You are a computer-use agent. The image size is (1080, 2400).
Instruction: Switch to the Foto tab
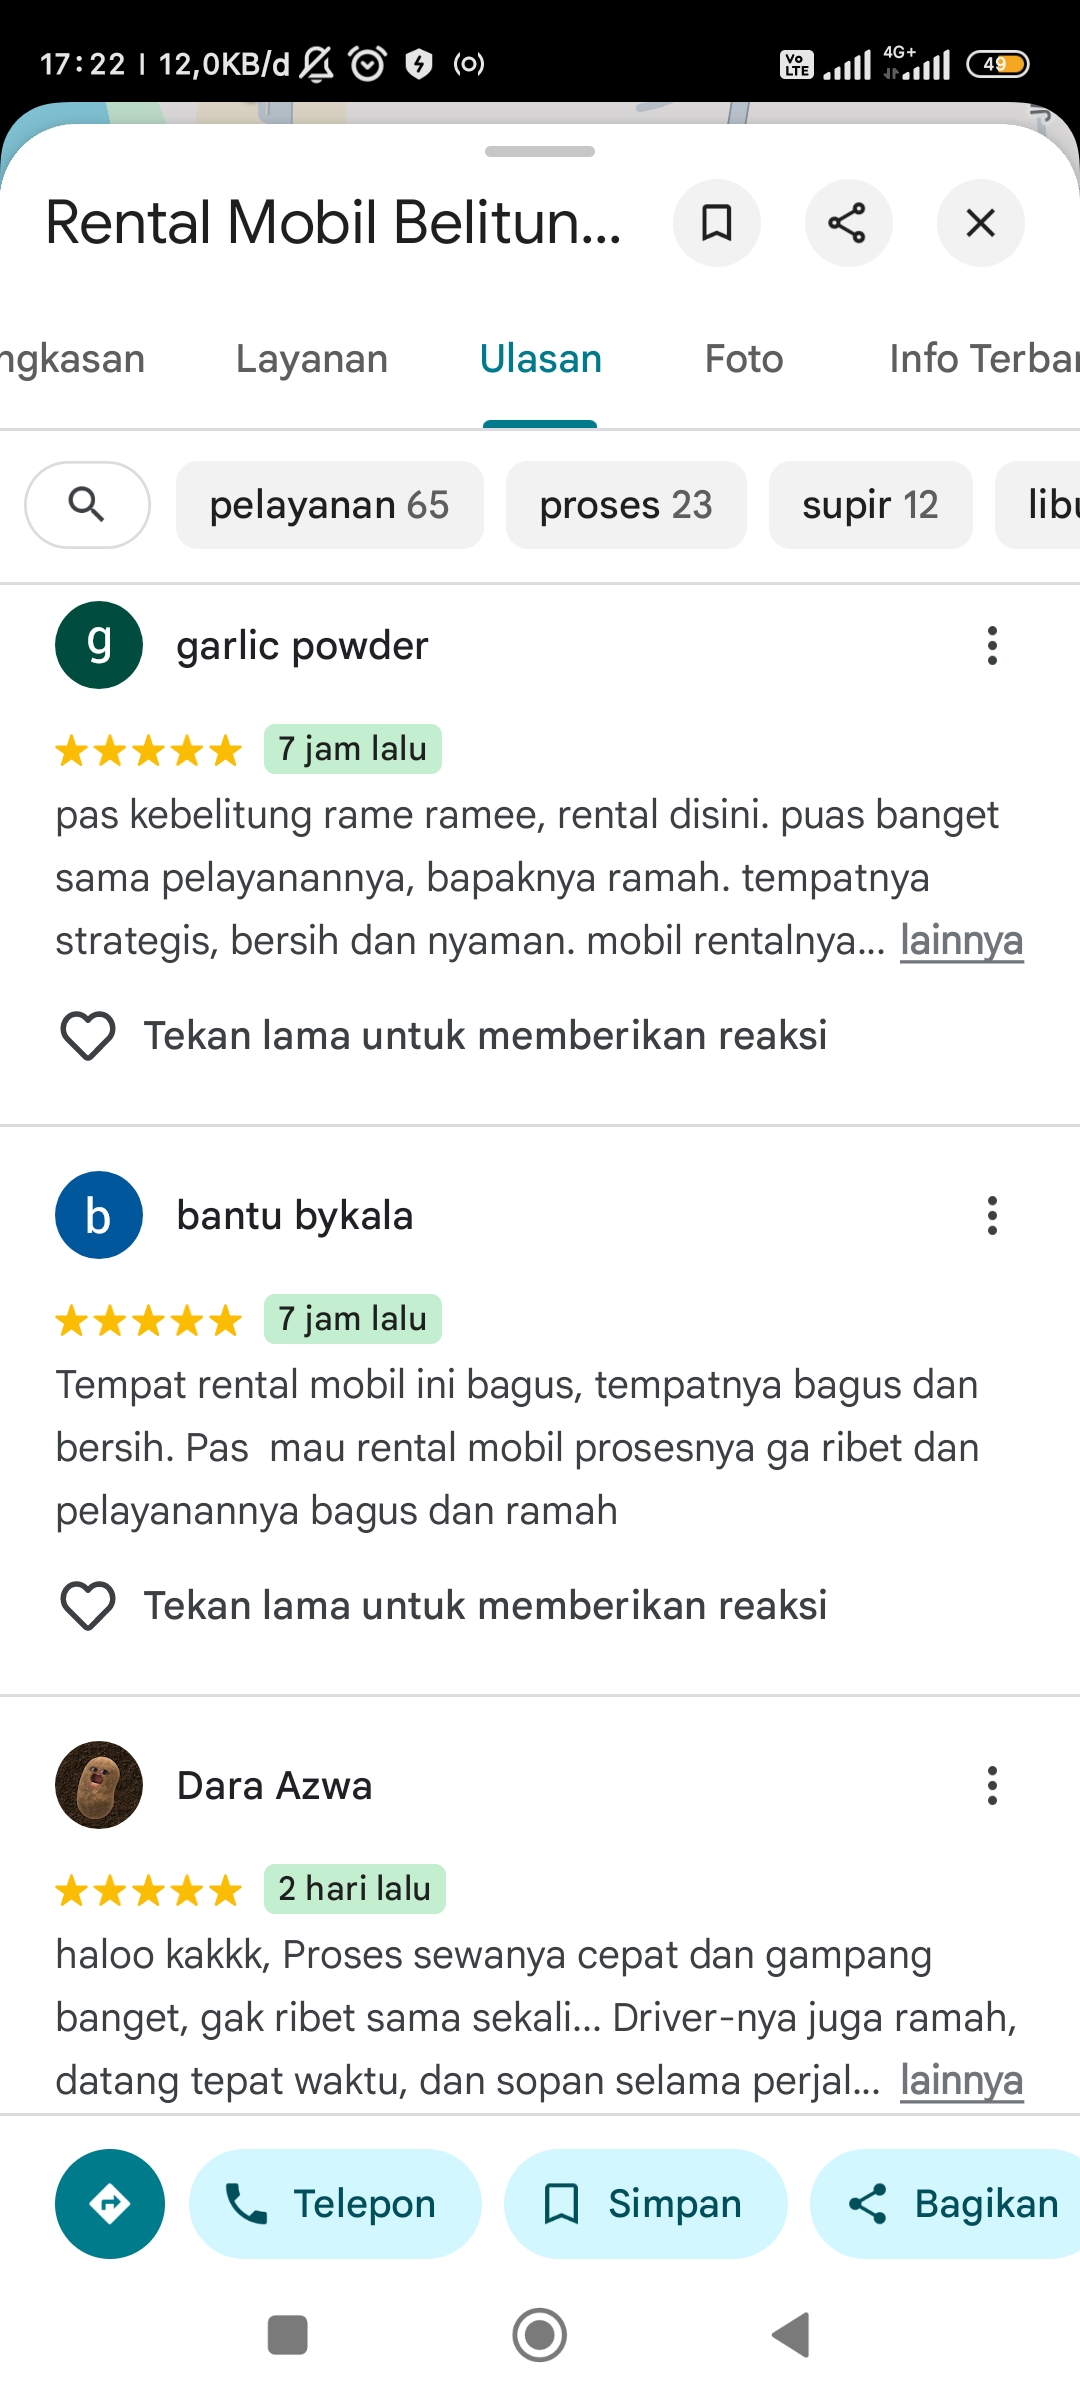(744, 359)
